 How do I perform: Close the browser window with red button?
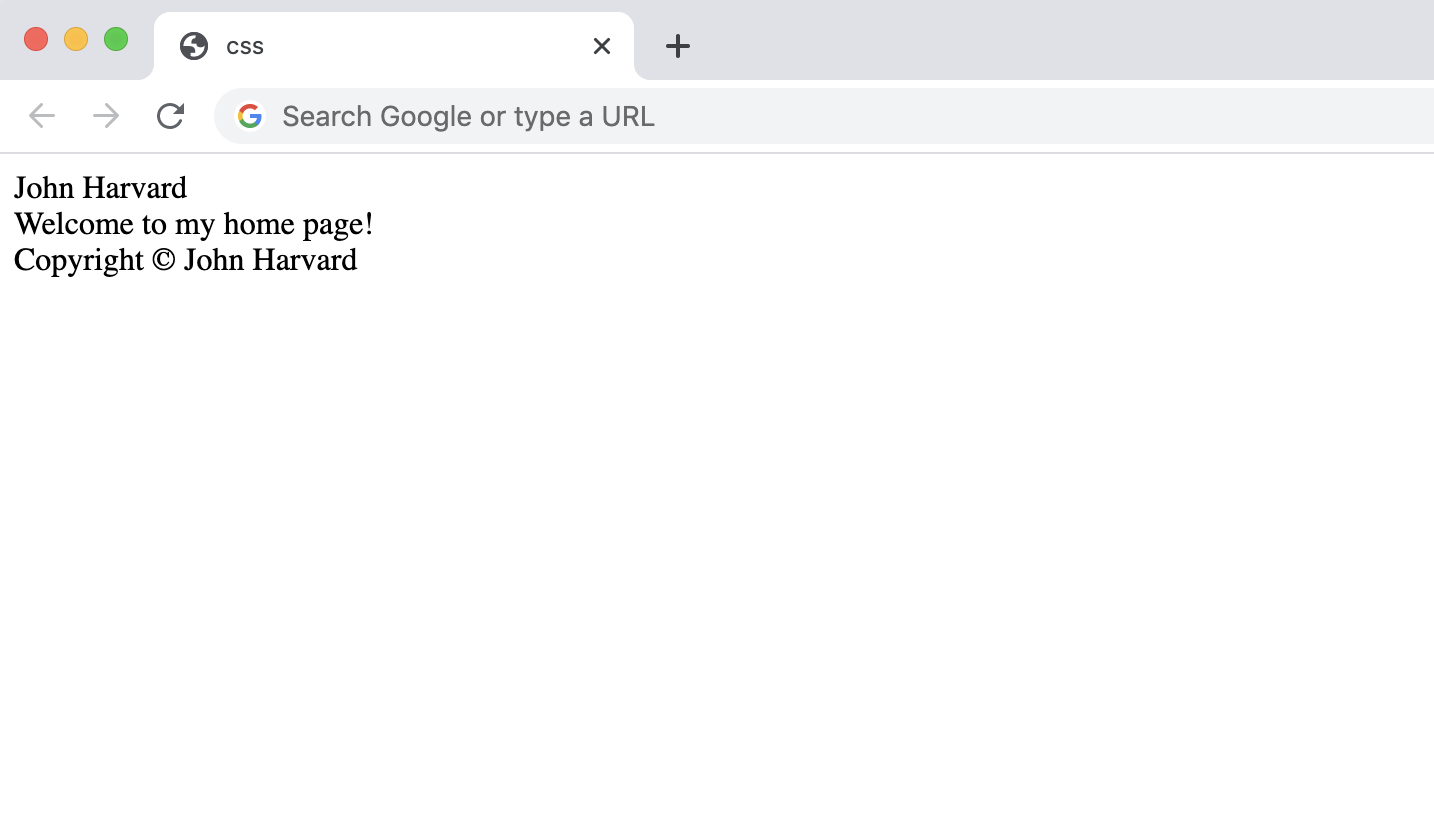(36, 39)
